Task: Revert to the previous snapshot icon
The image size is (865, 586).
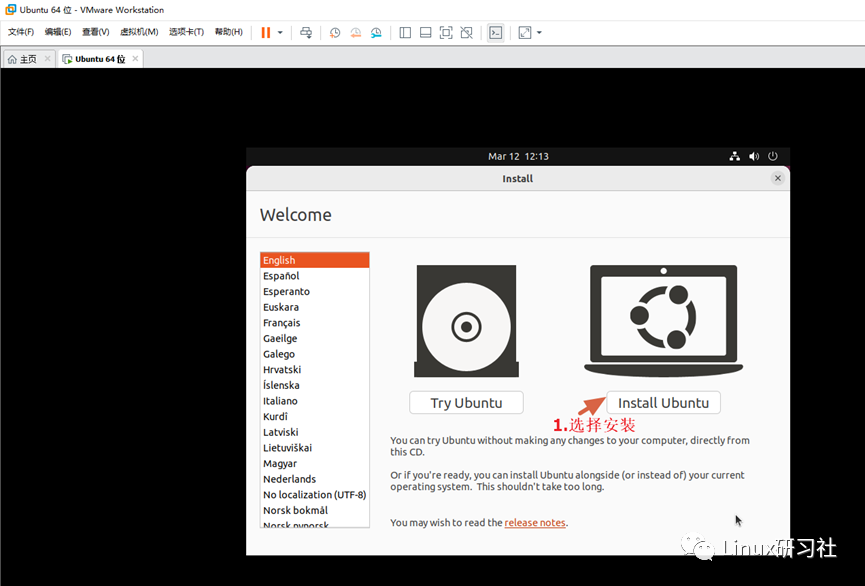Action: pos(356,33)
